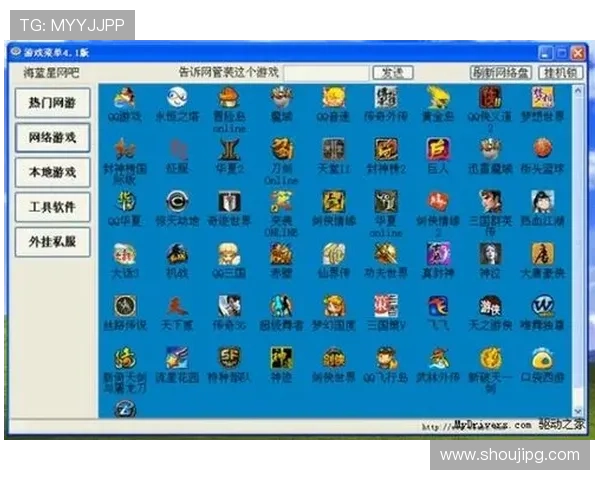Switch to 热门网游 category
Viewport: 600px width, 480px height.
(53, 103)
